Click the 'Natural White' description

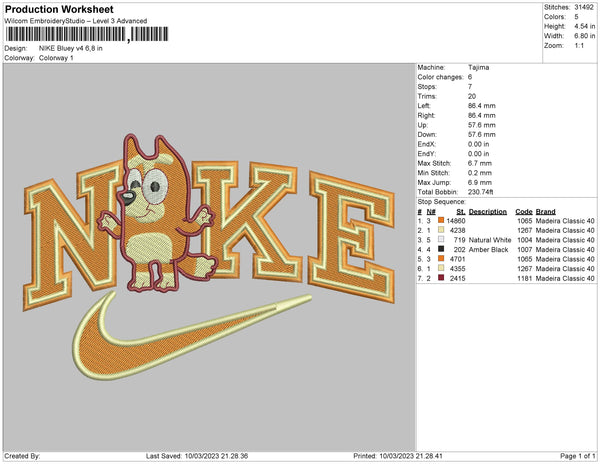490,240
